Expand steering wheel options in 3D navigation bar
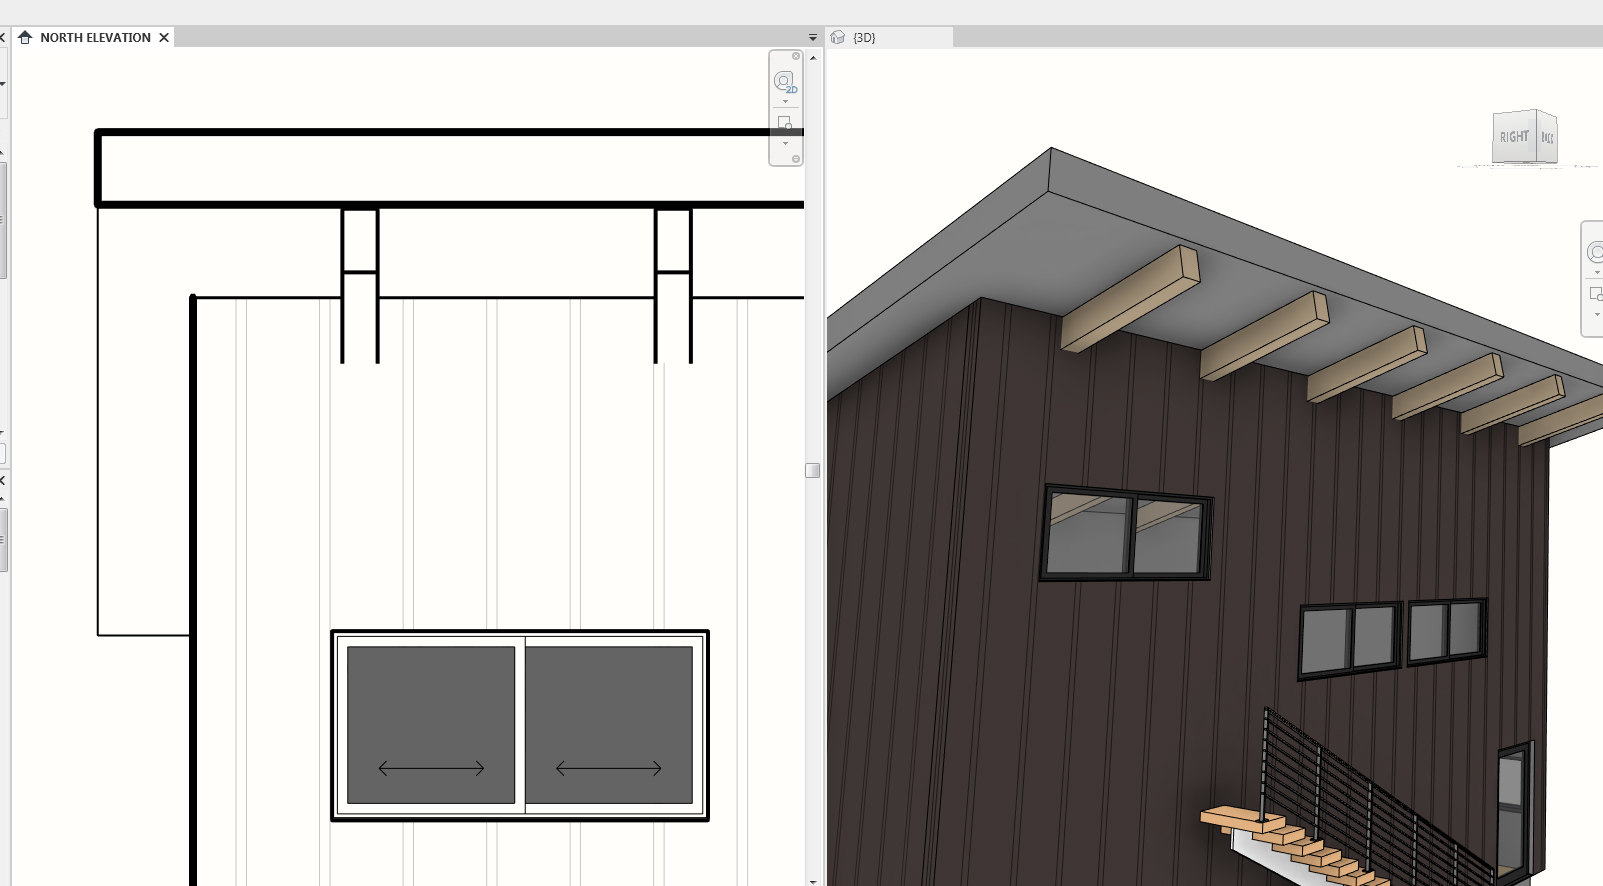Viewport: 1603px width, 886px height. point(1597,273)
